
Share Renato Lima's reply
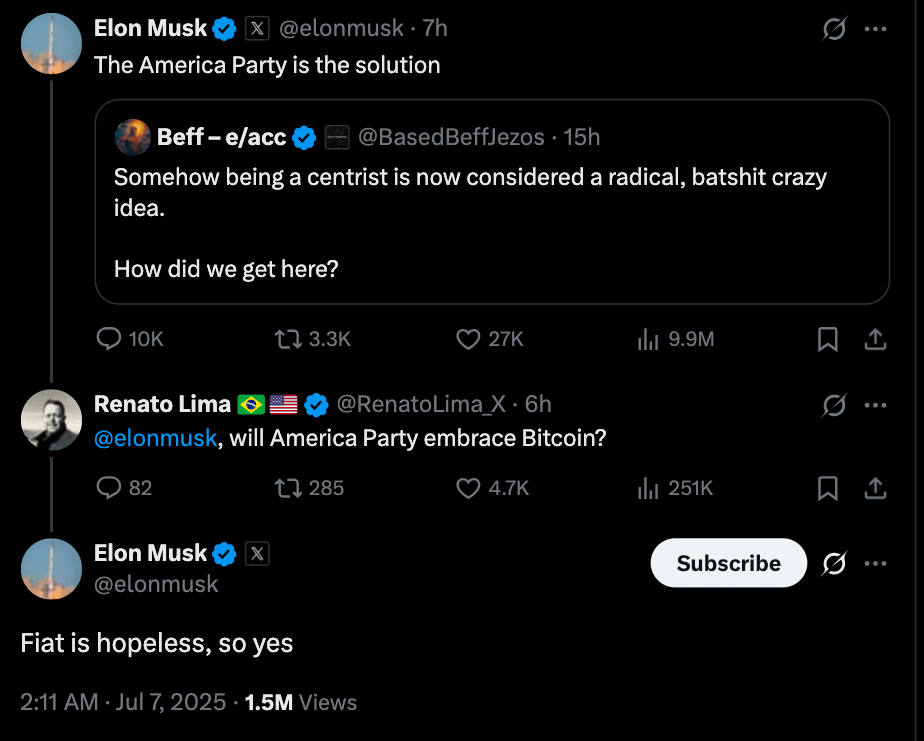coord(875,488)
